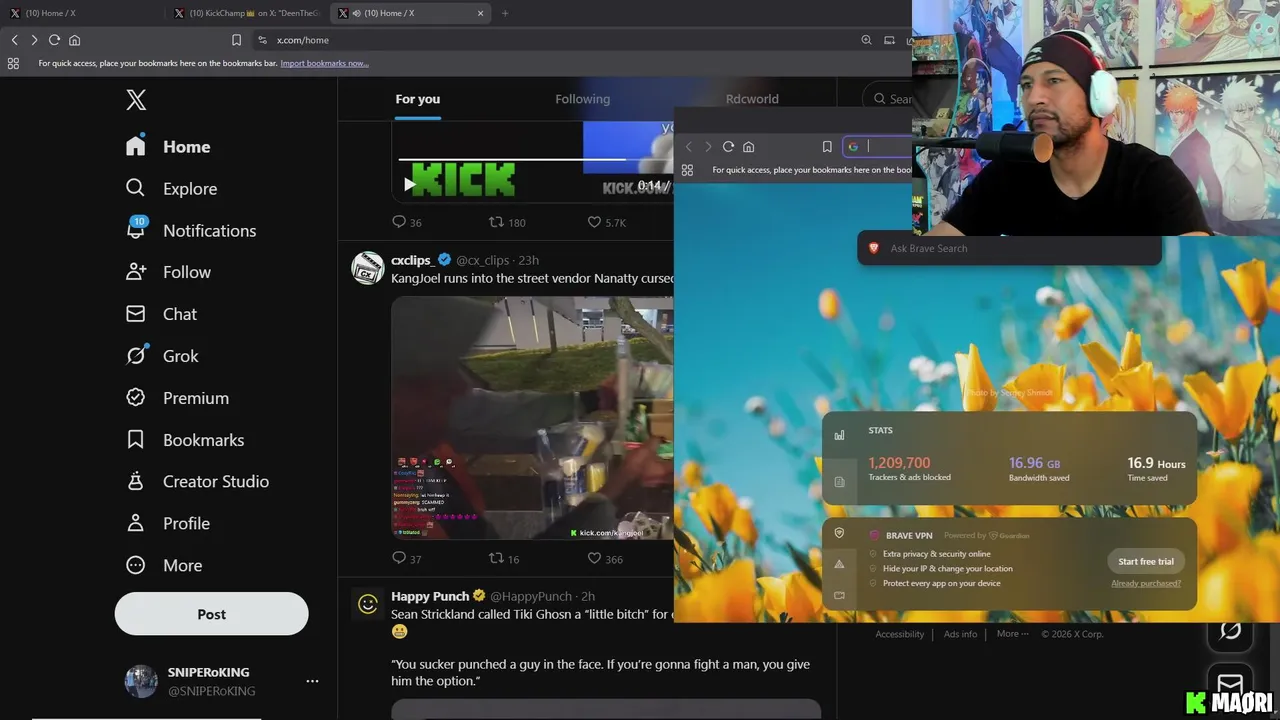Screen dimensions: 1280x720
Task: Open the Happy Punch avatar
Action: [368, 604]
